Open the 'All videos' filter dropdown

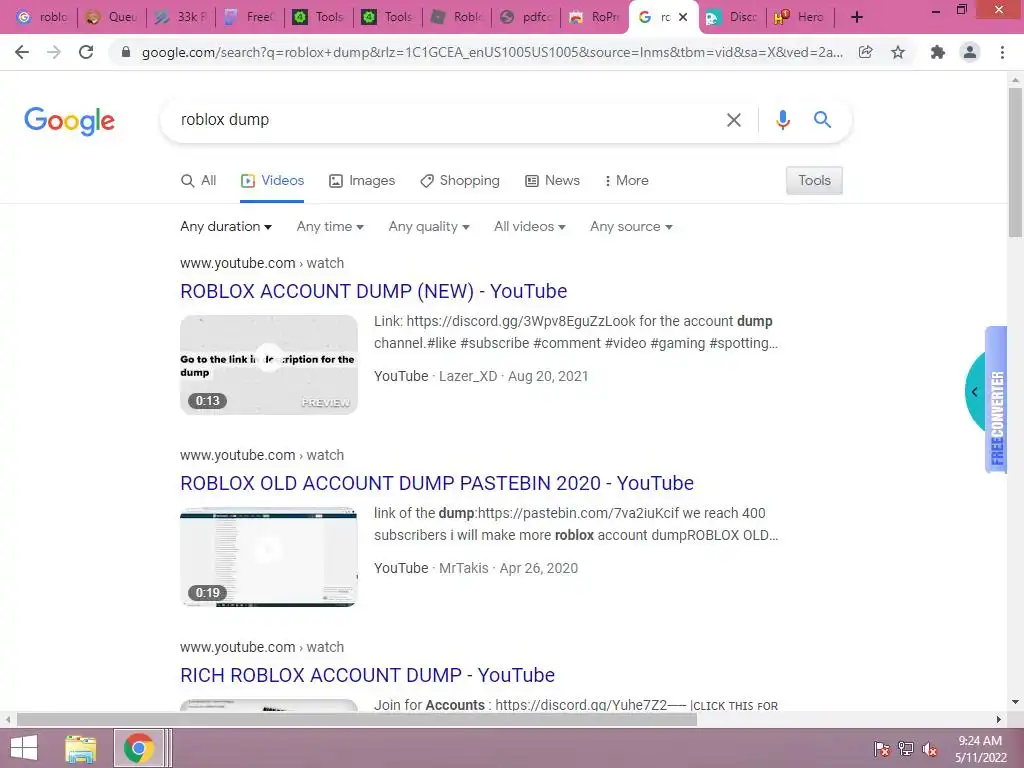[x=530, y=227]
